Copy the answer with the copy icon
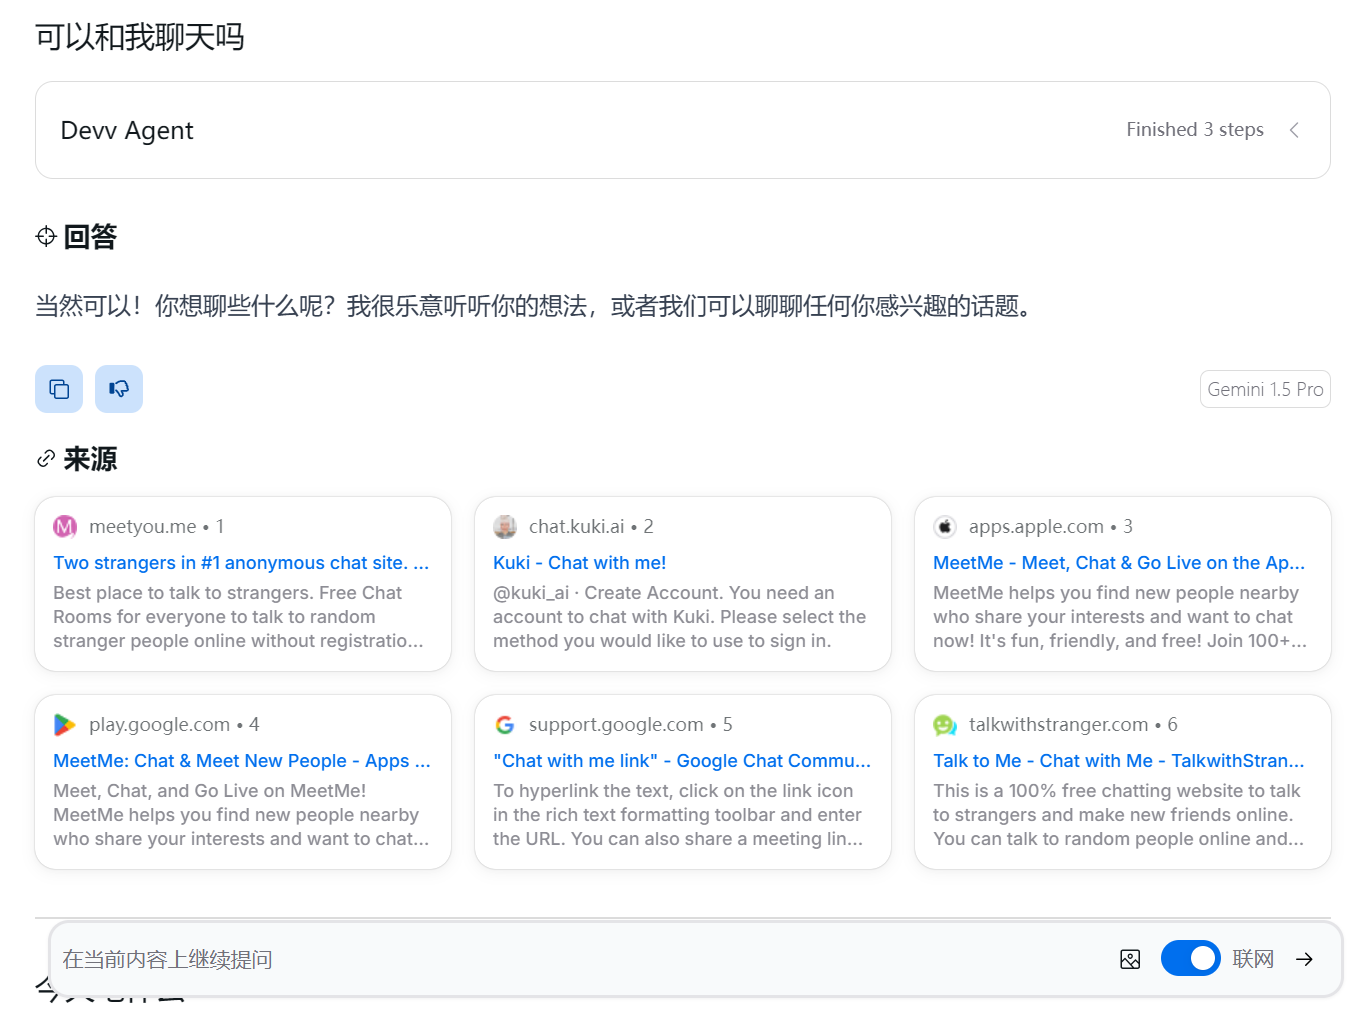The width and height of the screenshot is (1355, 1010). 59,389
